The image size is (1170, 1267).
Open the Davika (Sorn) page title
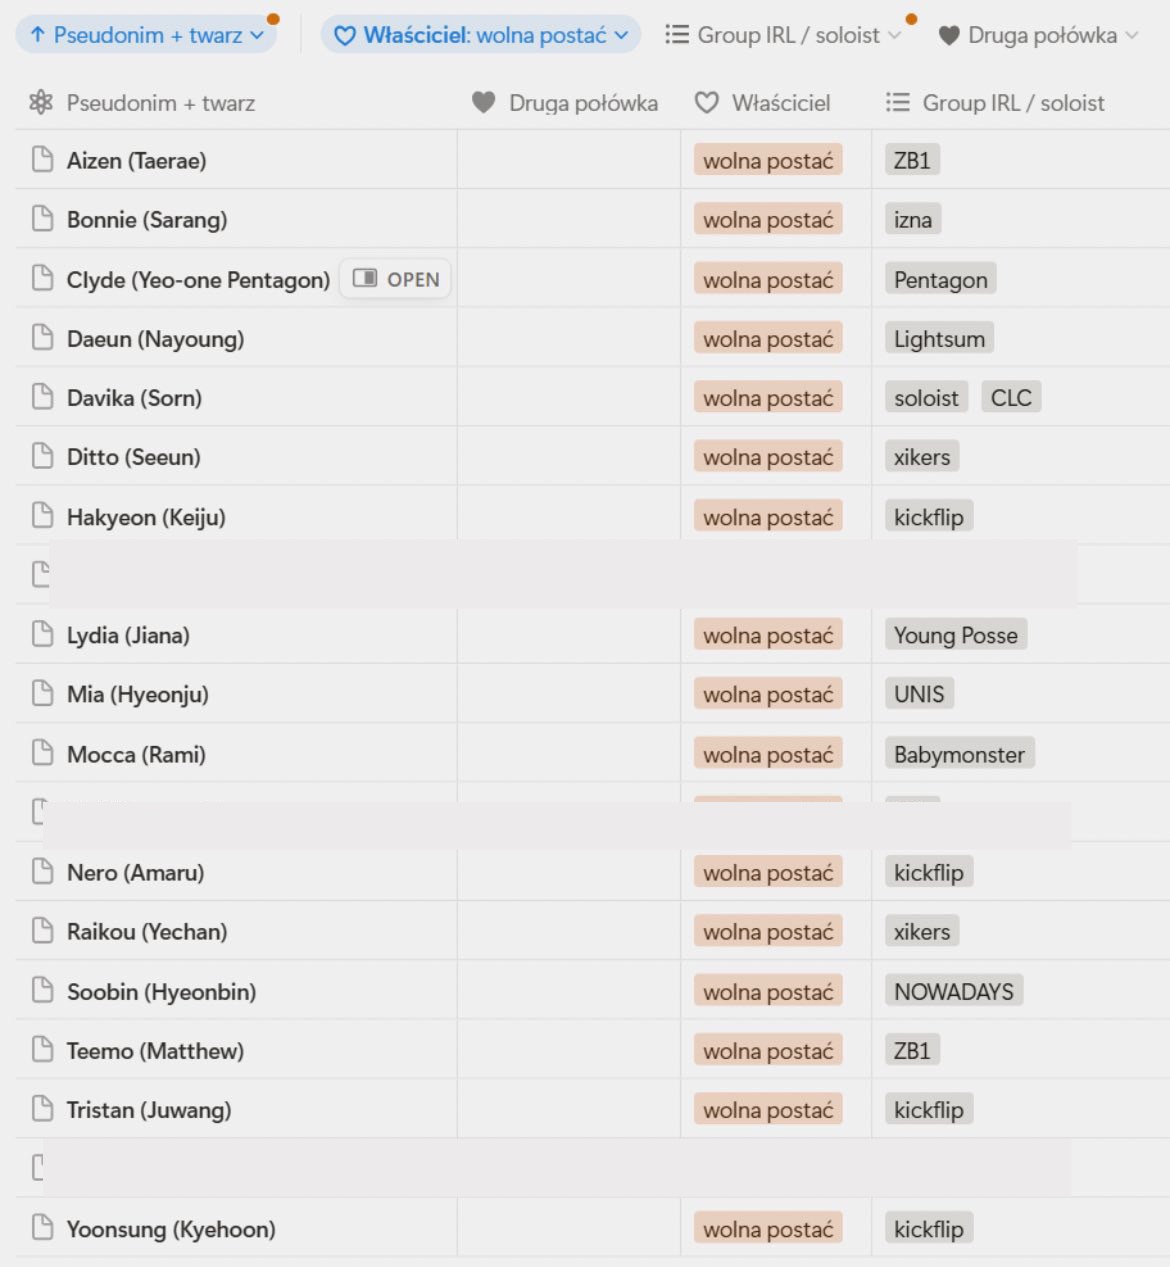click(134, 398)
